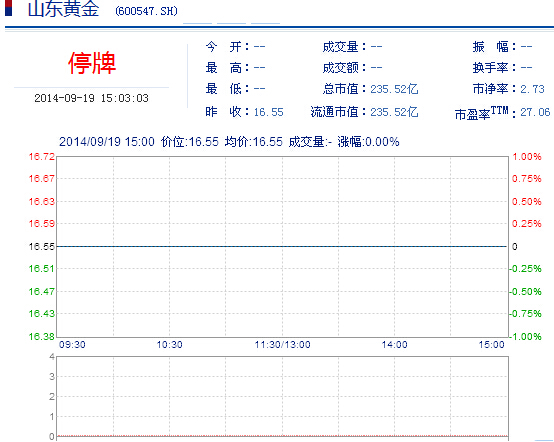The width and height of the screenshot is (554, 442).
Task: Click the red 0.75% axis label
Action: pos(527,178)
